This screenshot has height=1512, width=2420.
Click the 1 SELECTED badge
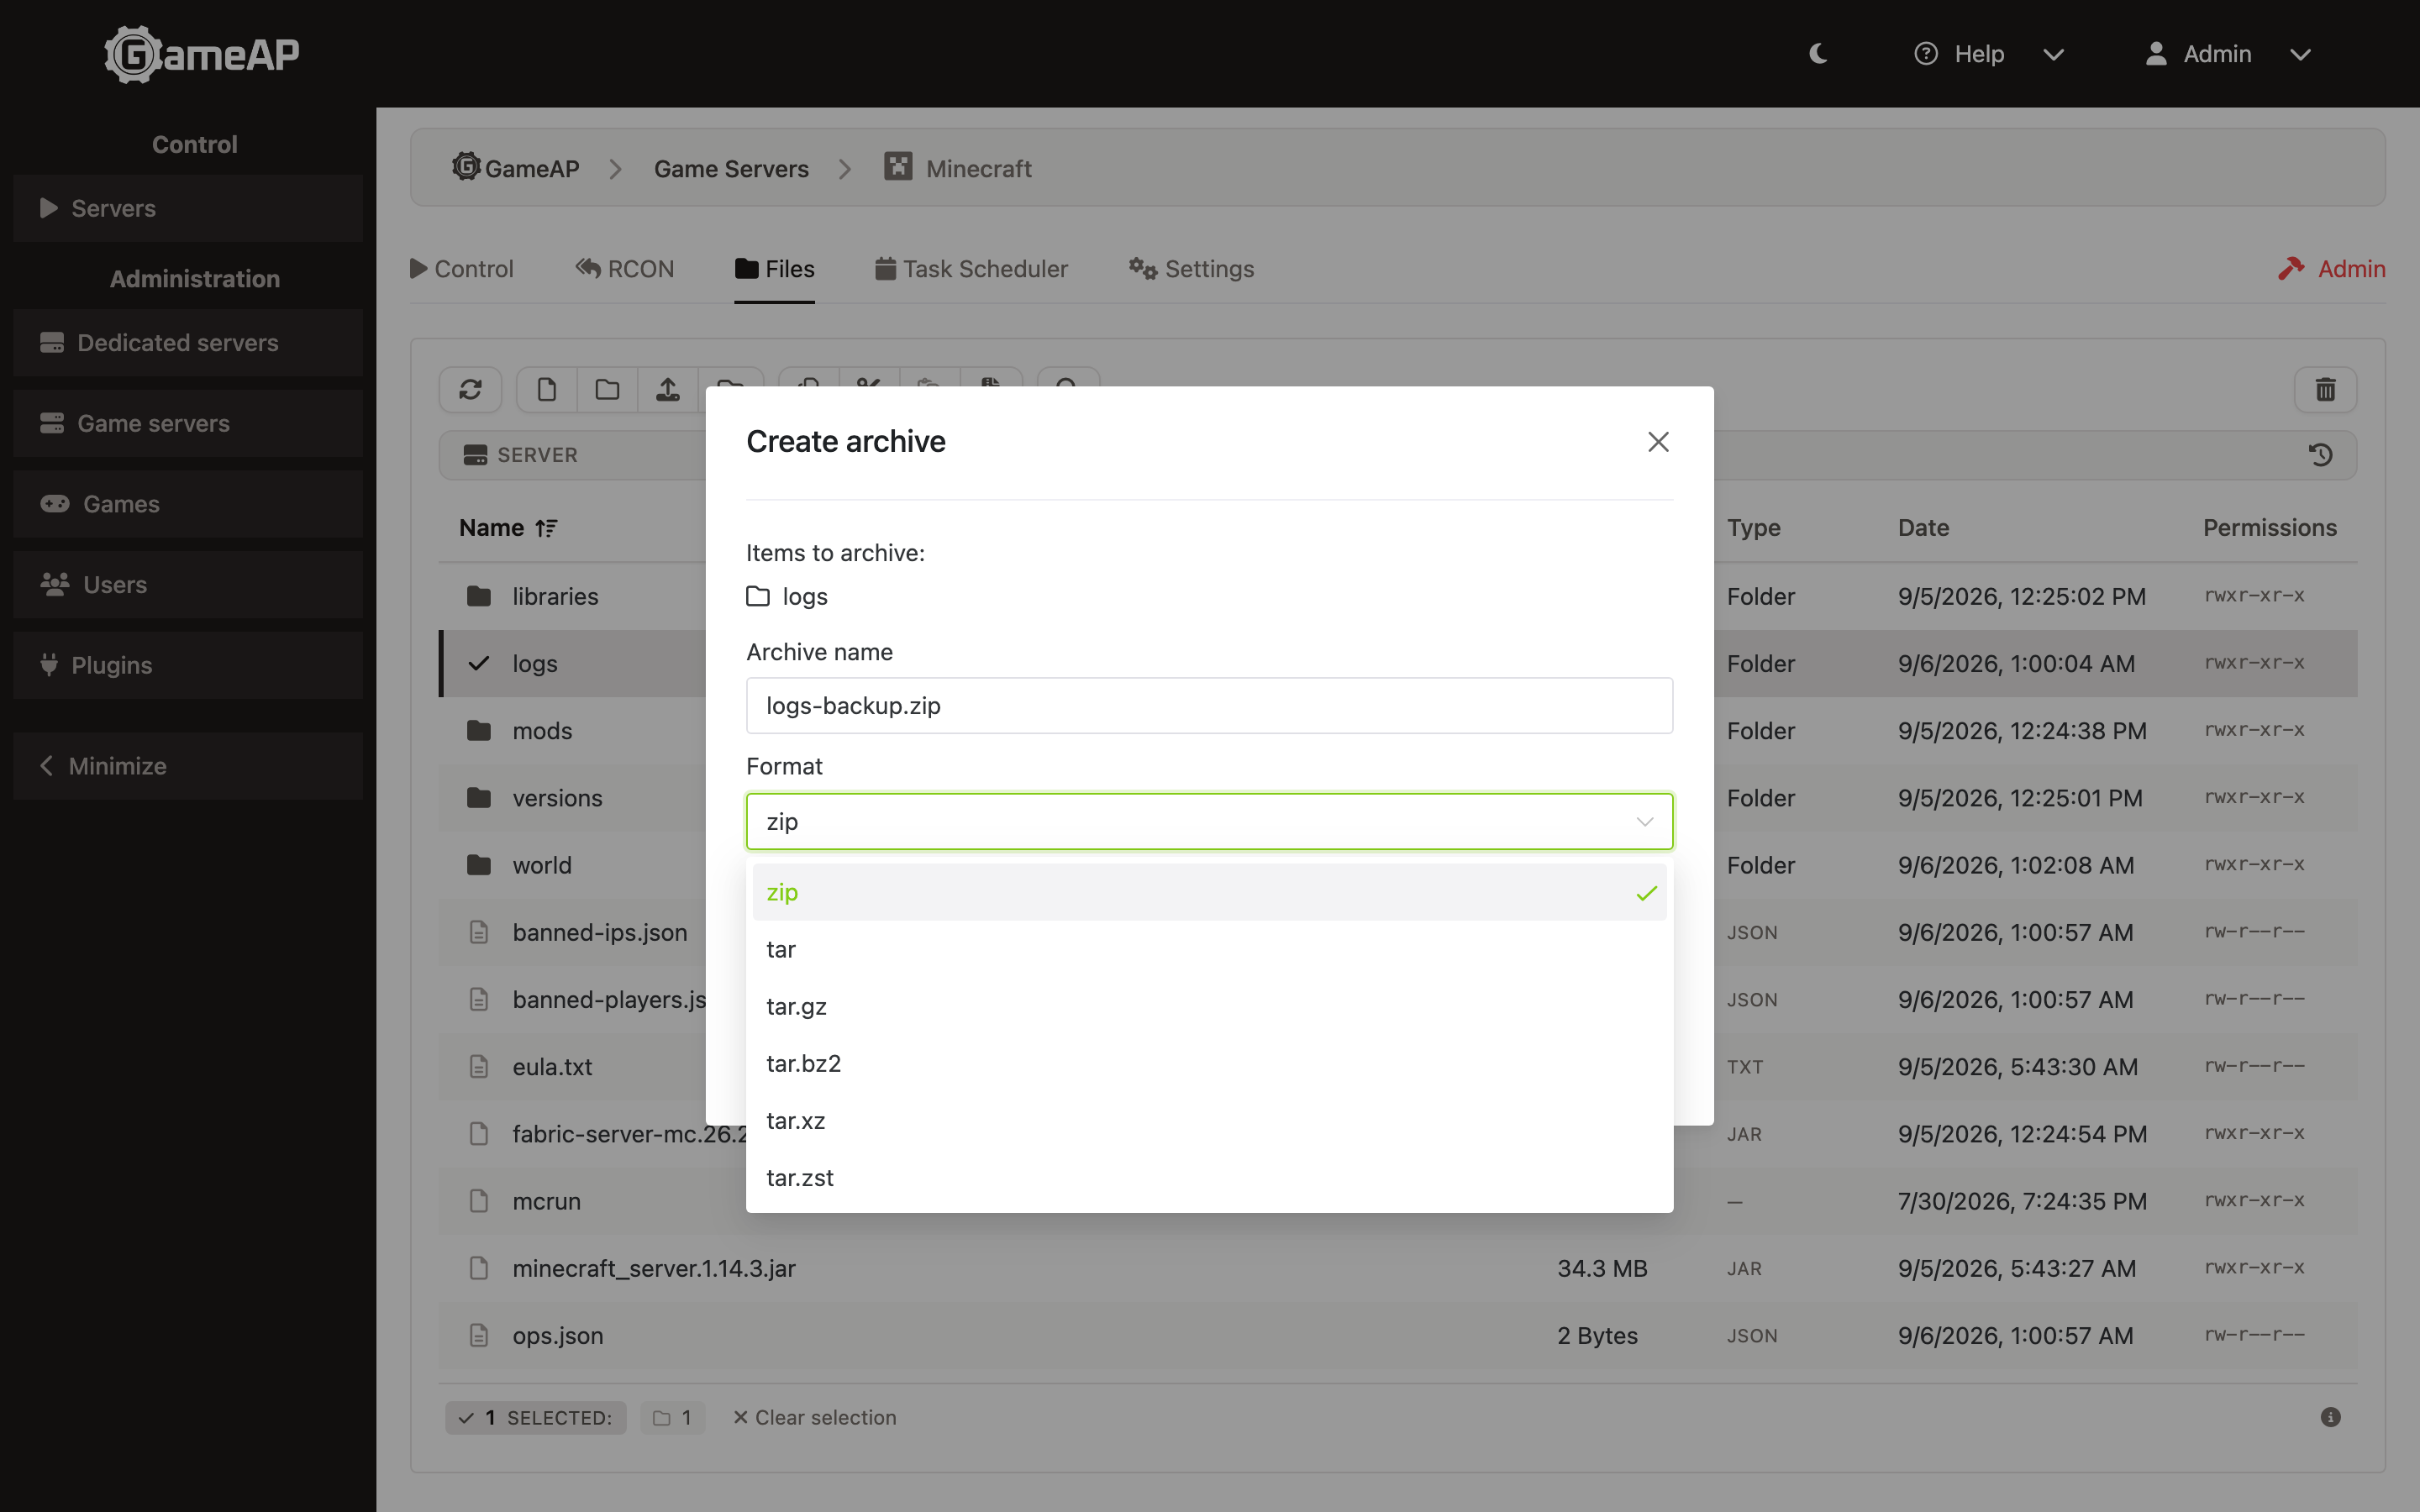pyautogui.click(x=536, y=1417)
